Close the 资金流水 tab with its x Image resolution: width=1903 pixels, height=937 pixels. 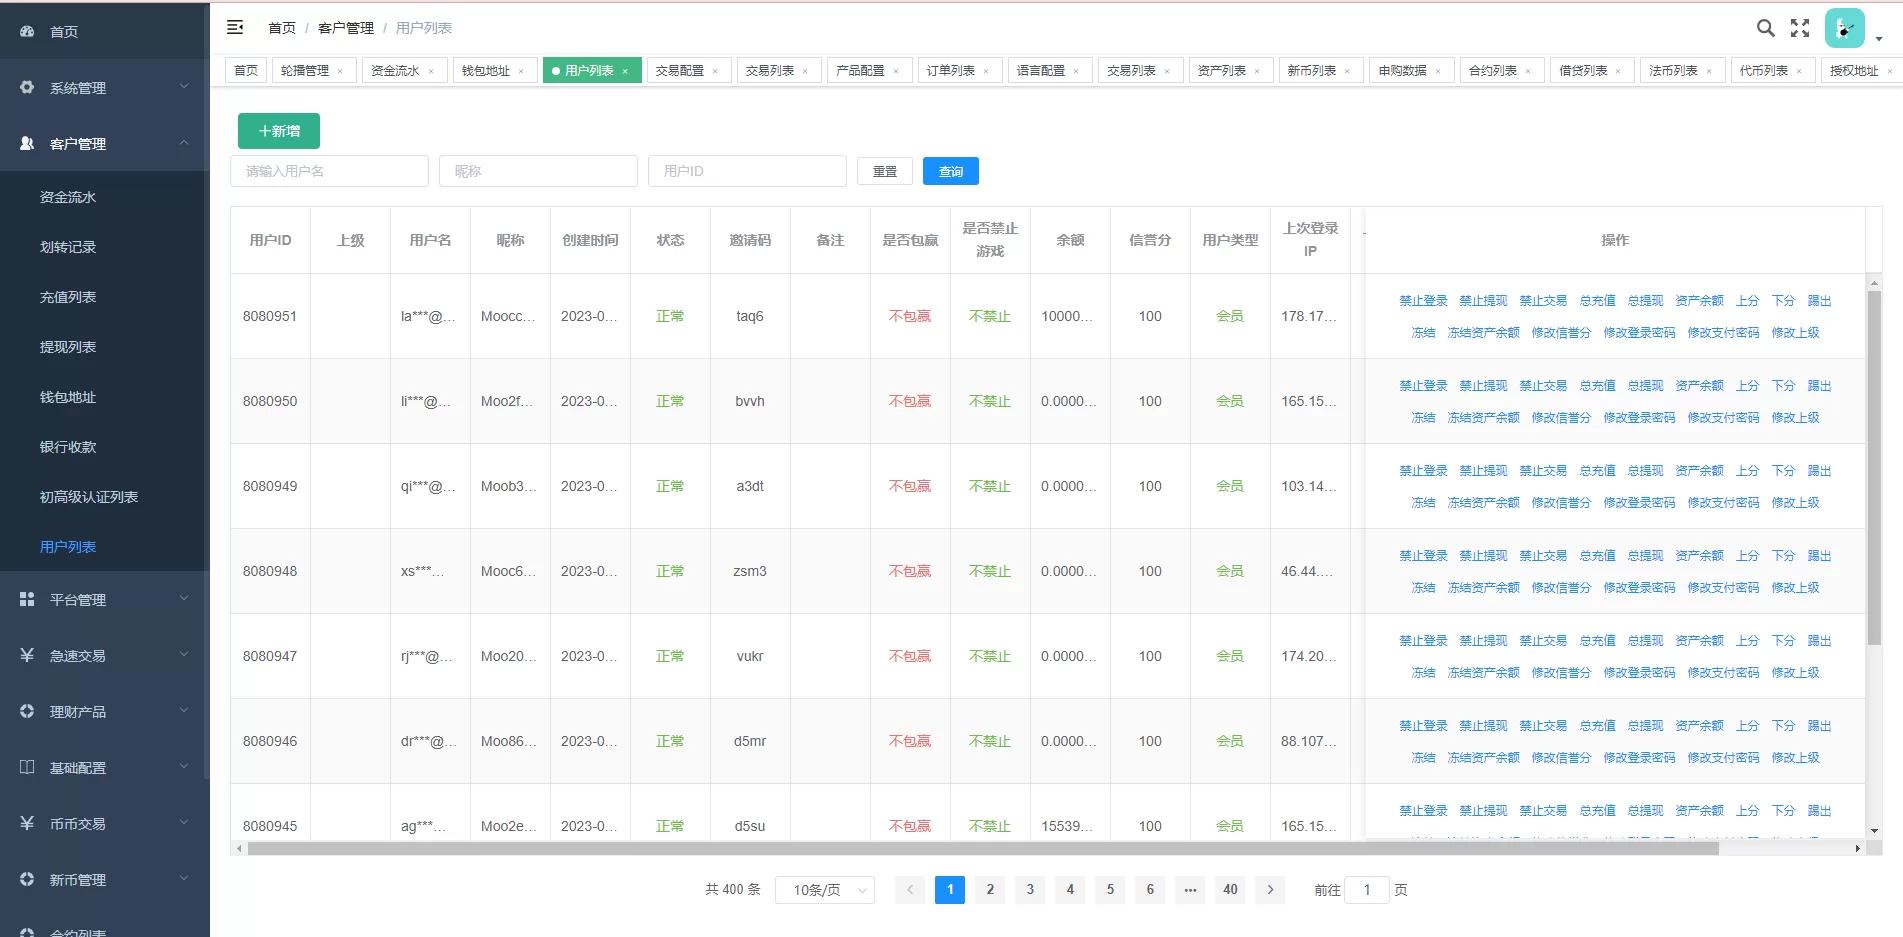click(431, 71)
